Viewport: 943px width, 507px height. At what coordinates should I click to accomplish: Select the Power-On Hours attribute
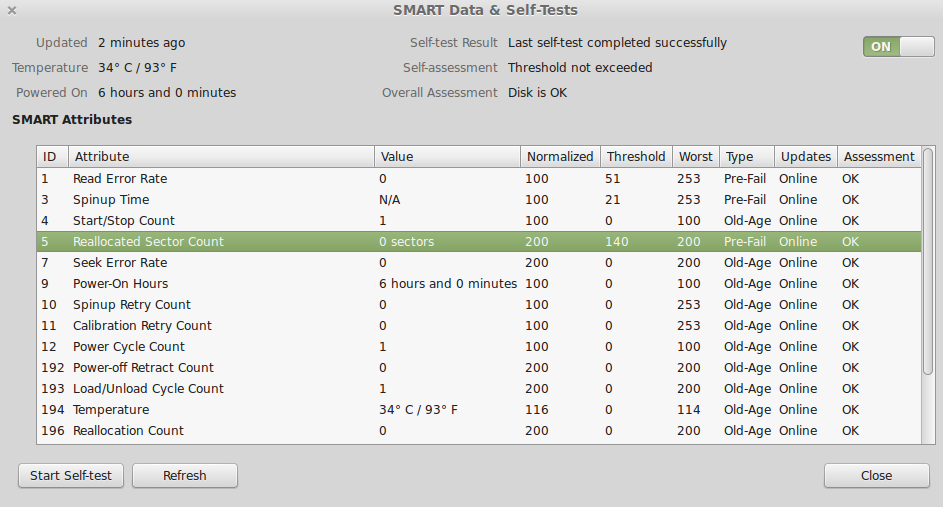479,284
